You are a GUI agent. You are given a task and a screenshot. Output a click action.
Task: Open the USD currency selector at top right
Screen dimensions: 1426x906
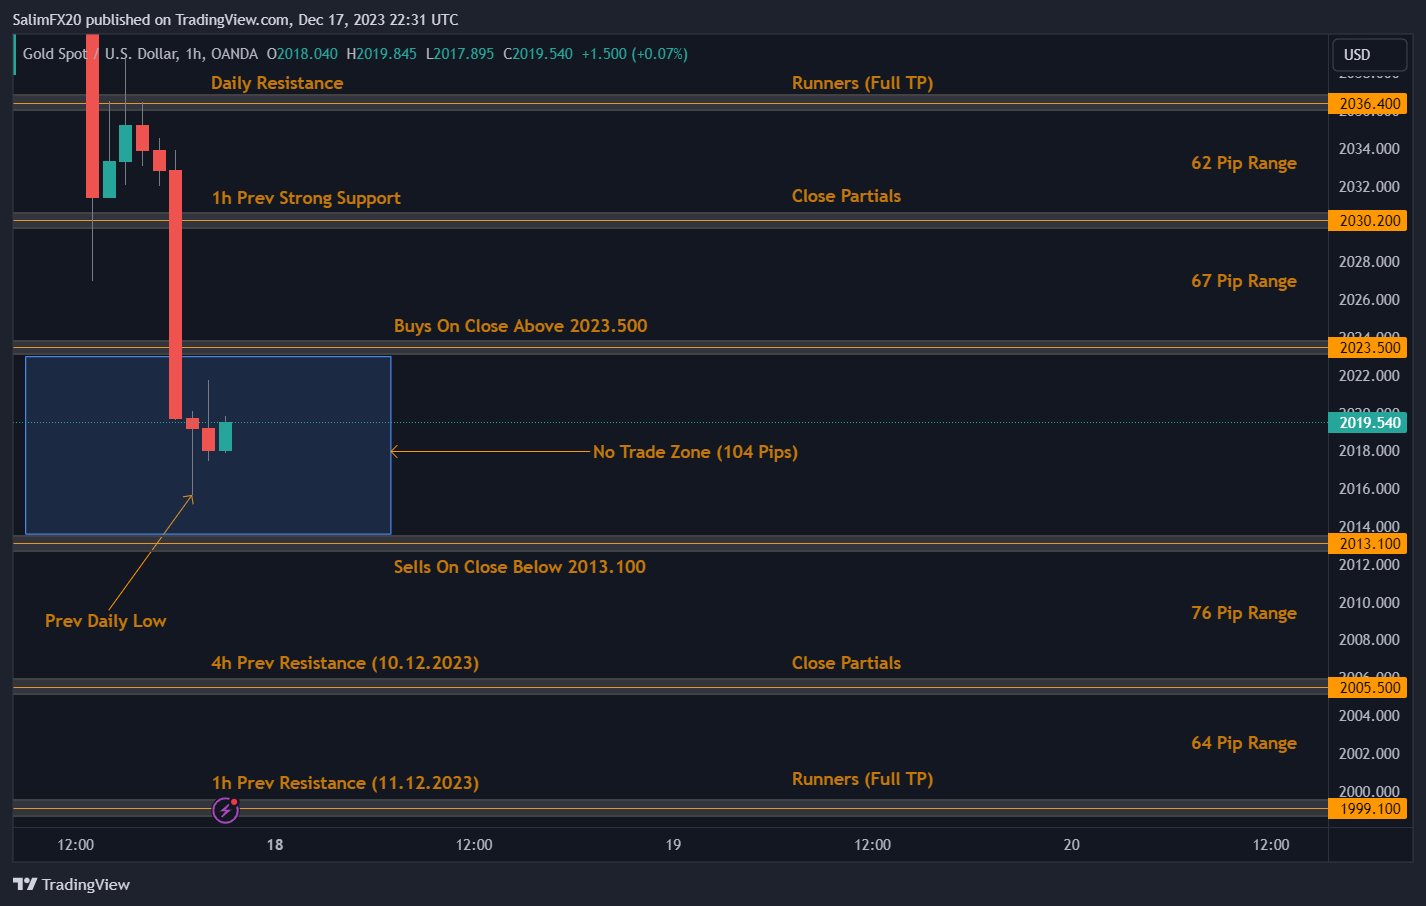[x=1369, y=55]
